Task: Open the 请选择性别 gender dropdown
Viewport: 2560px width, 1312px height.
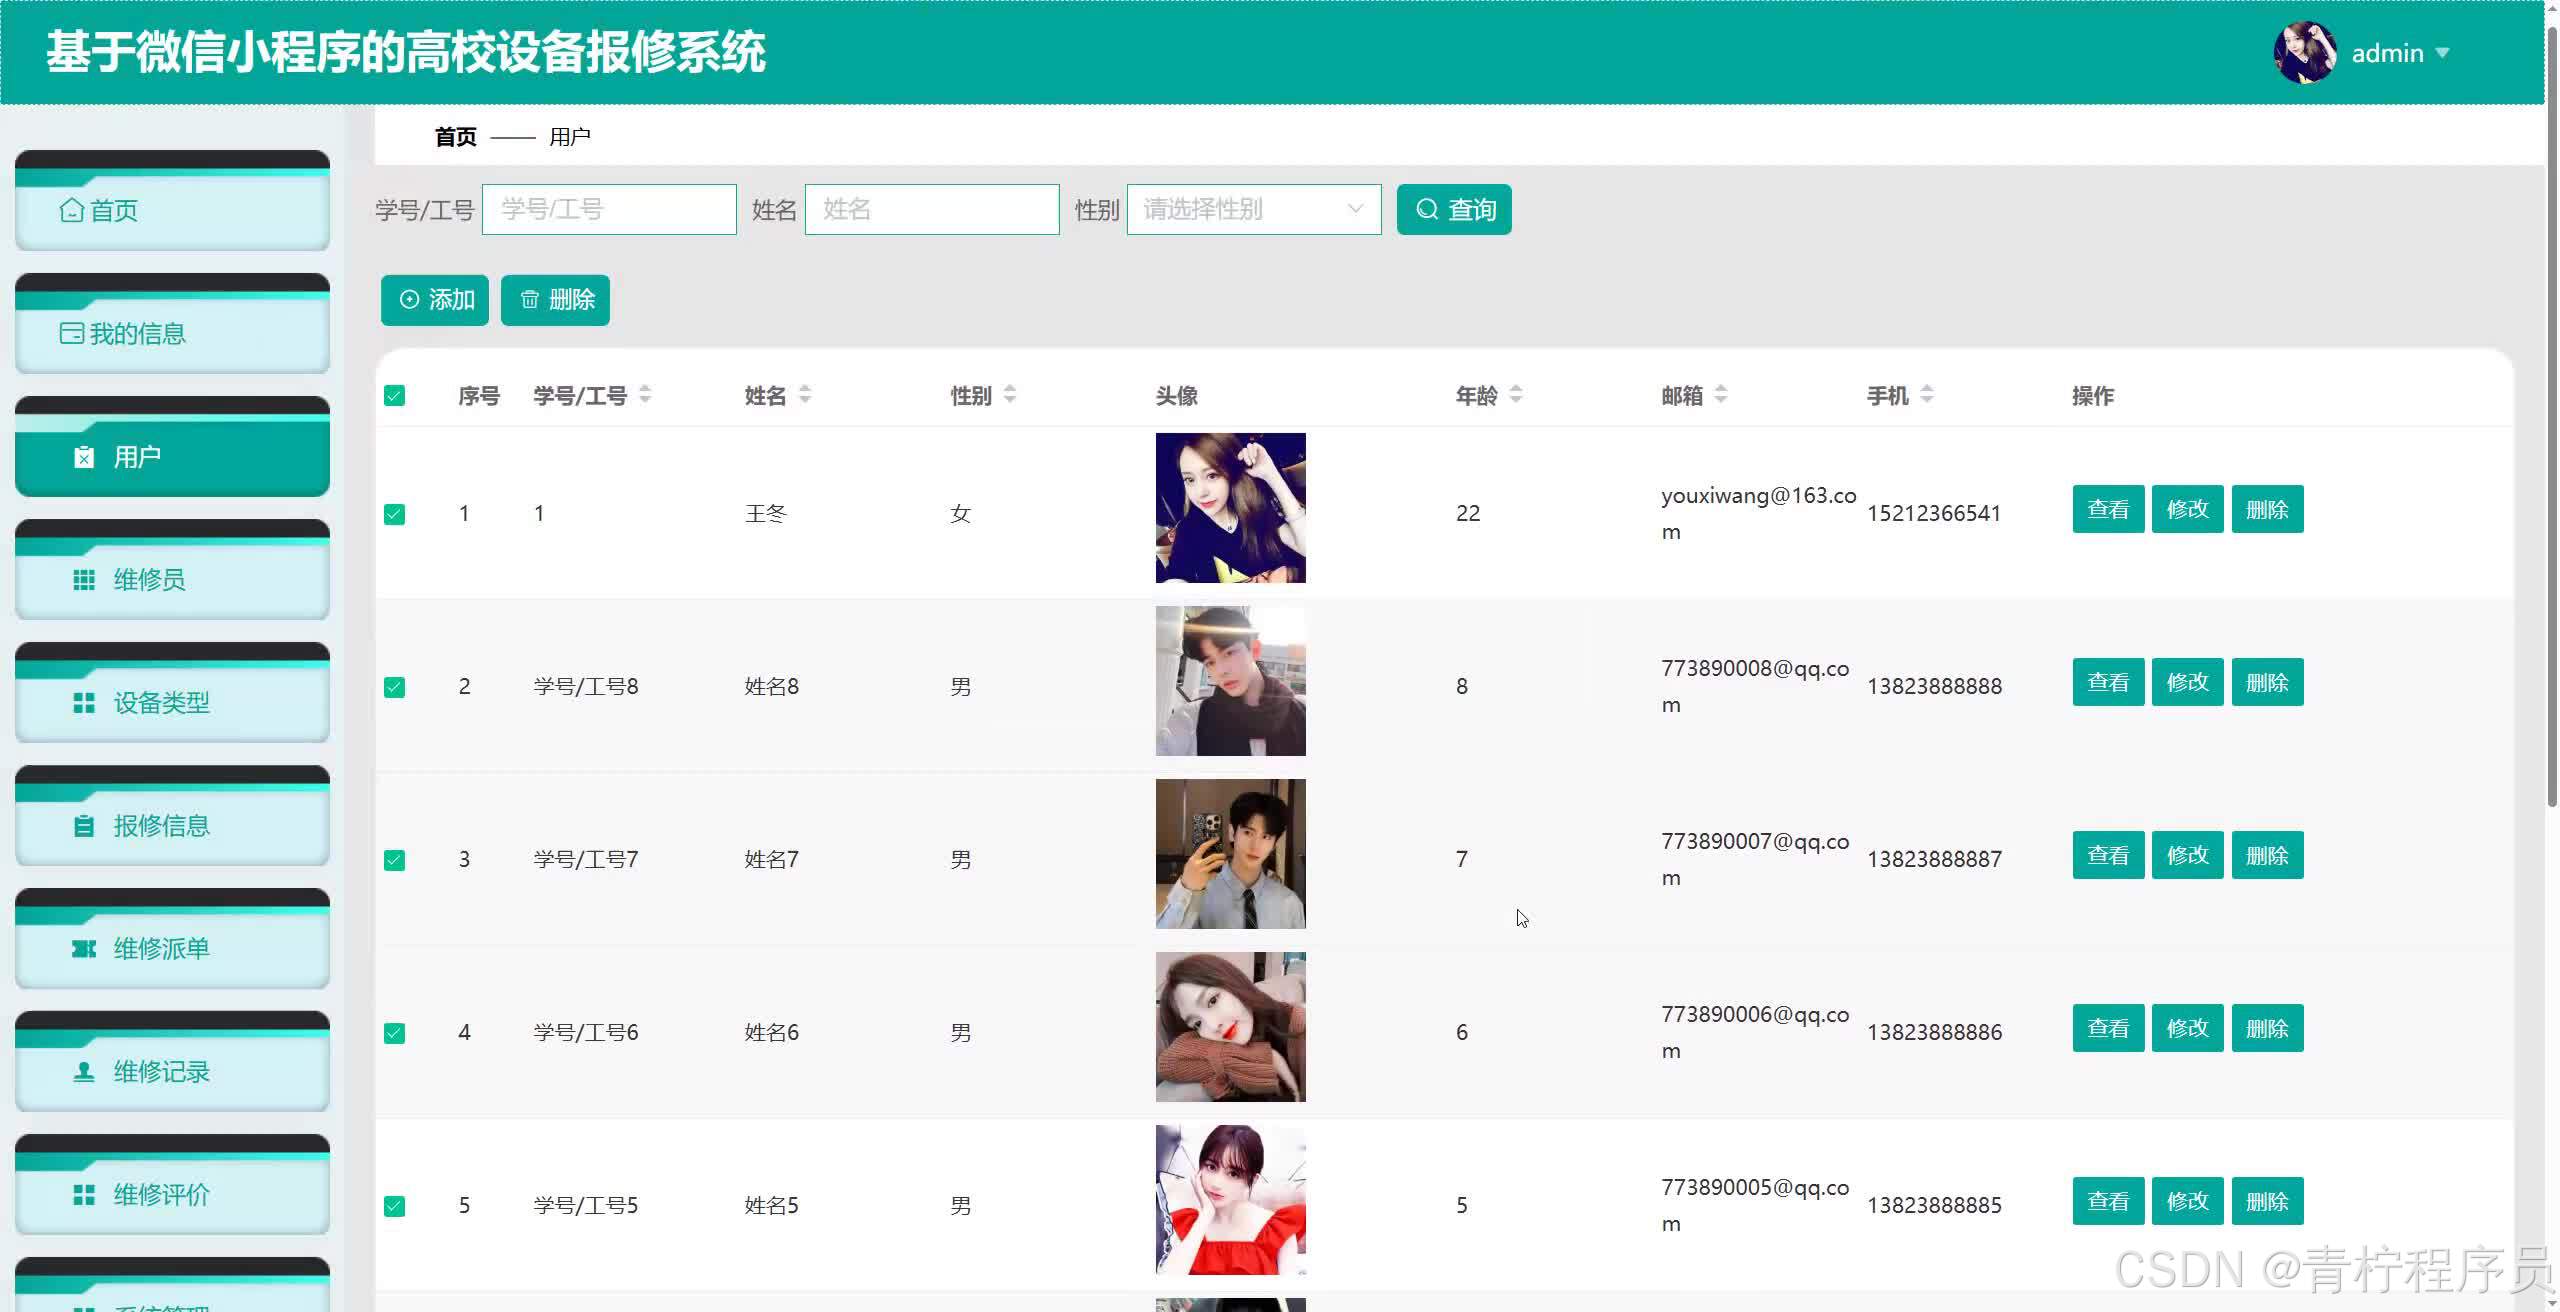Action: pyautogui.click(x=1254, y=209)
